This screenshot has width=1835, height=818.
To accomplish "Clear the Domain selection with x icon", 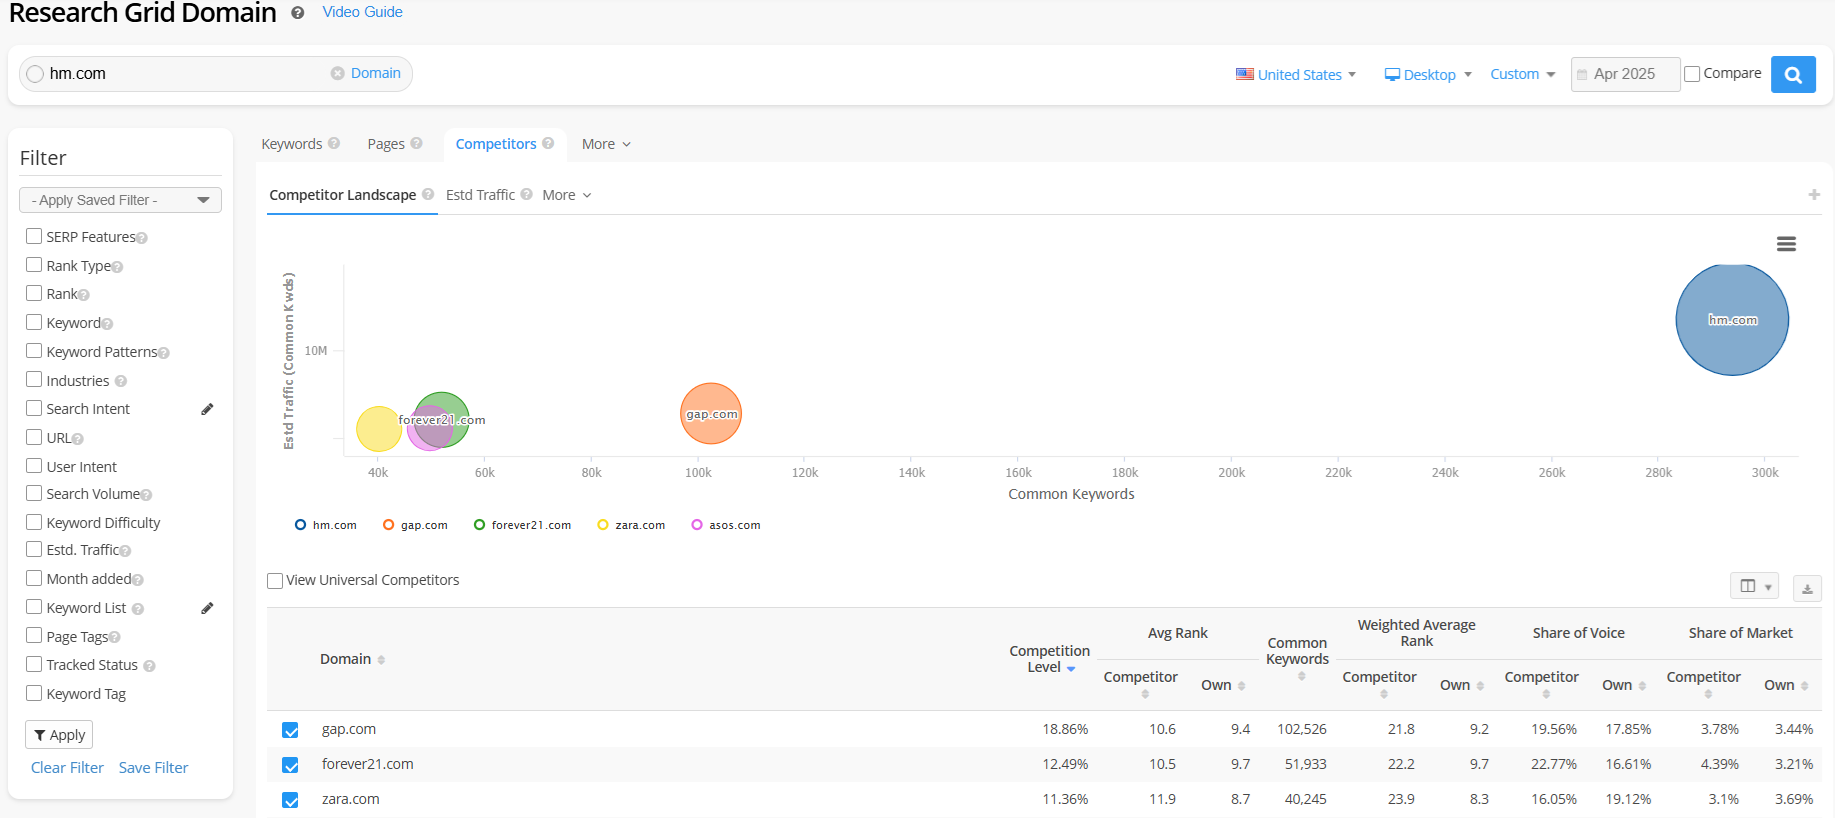I will click(338, 73).
